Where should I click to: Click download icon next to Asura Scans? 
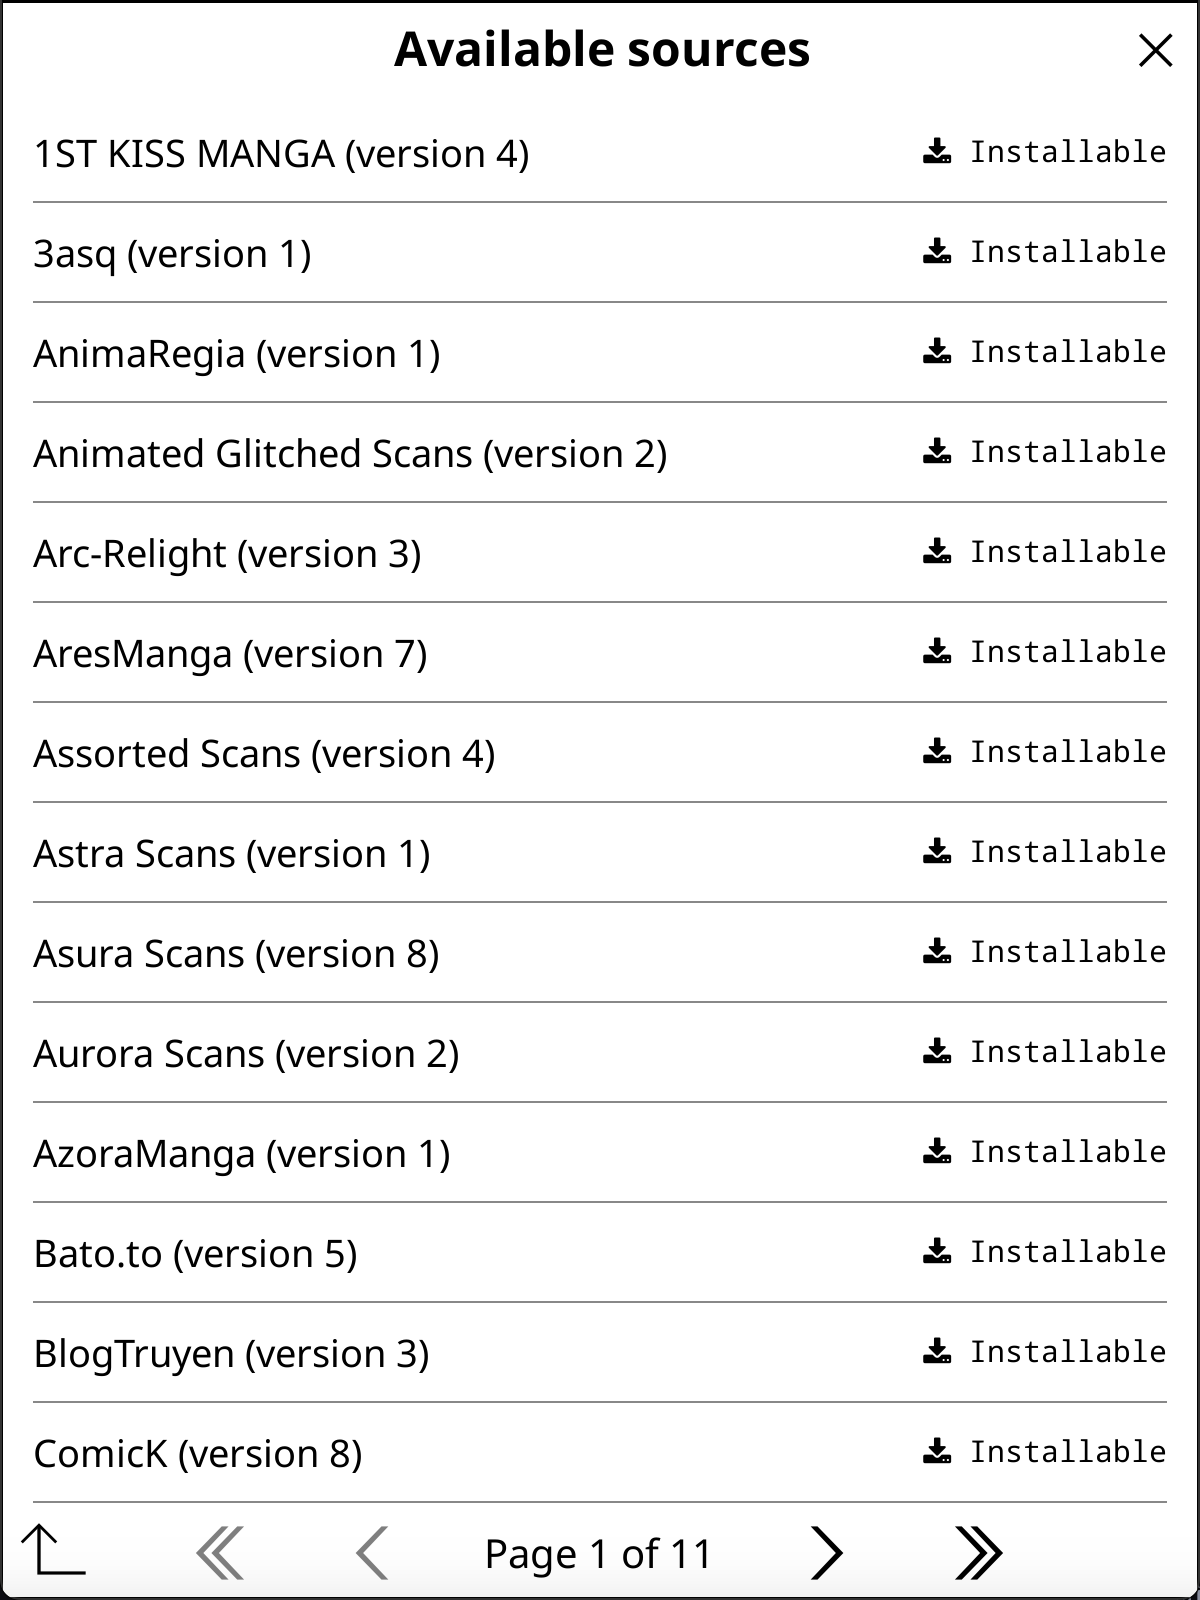pyautogui.click(x=937, y=952)
